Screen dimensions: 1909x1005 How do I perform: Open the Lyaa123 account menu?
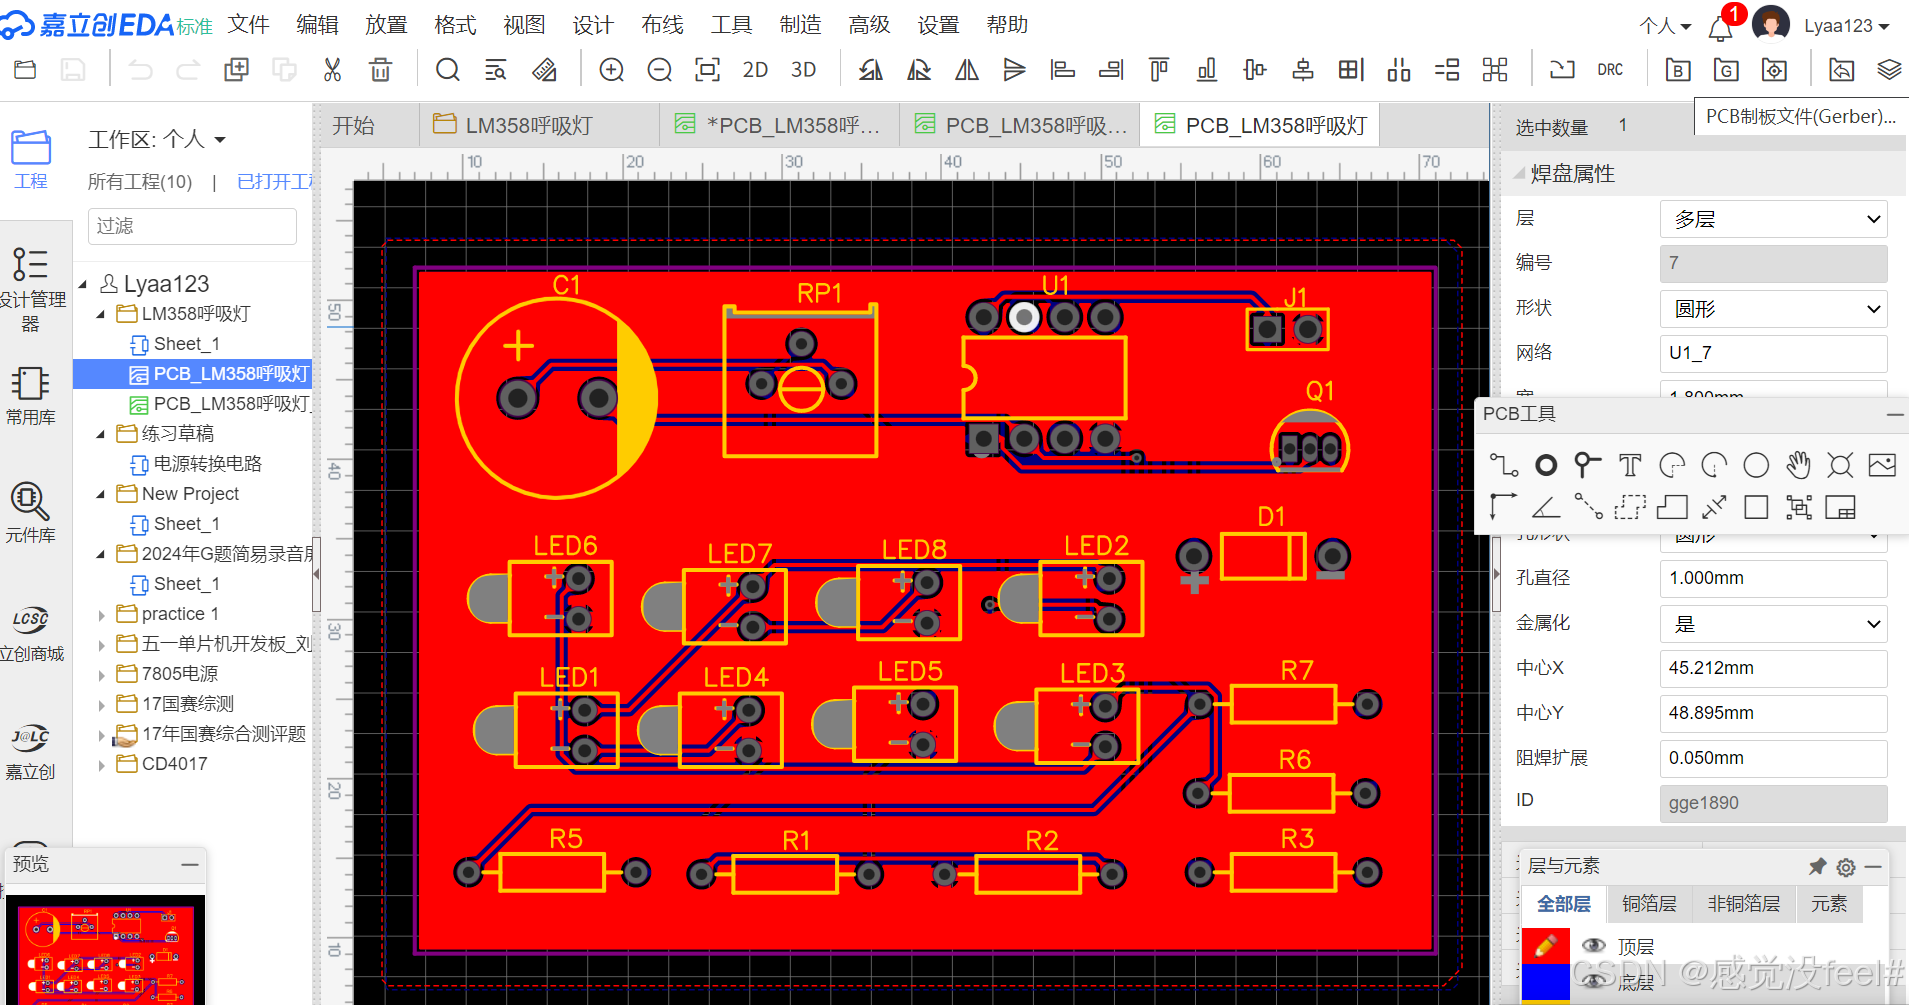(x=1846, y=26)
